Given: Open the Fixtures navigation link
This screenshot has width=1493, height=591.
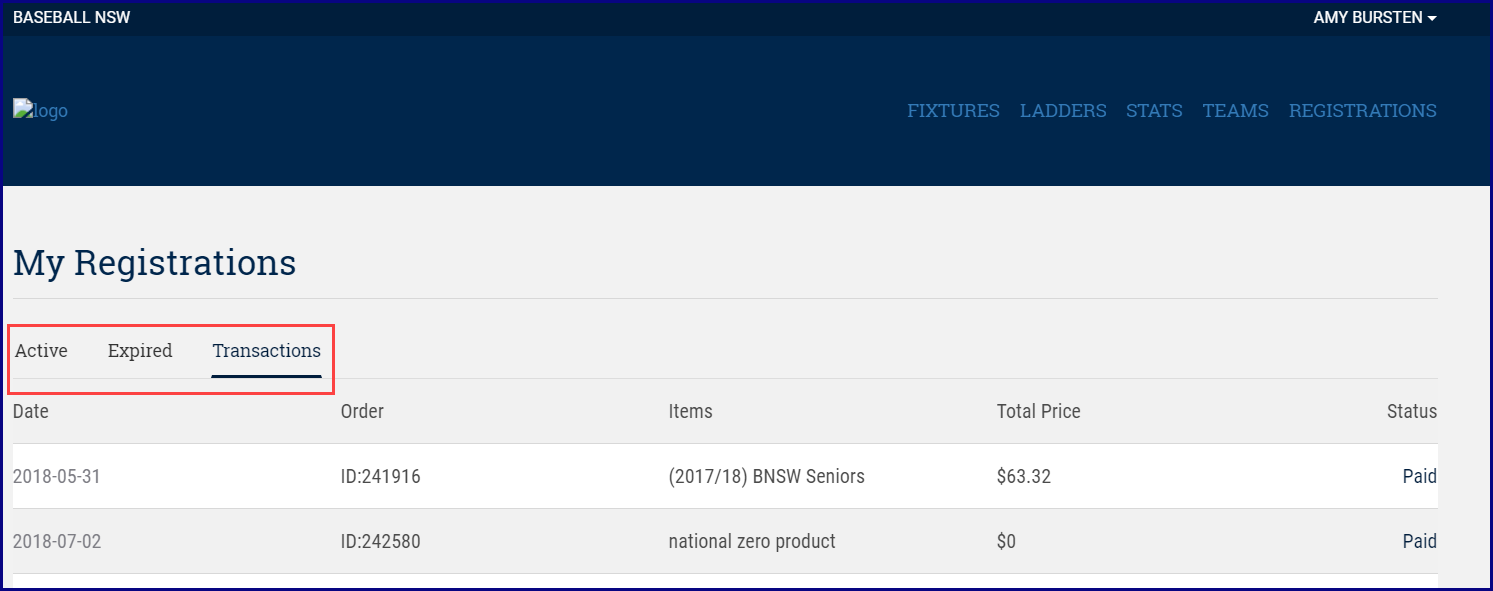Looking at the screenshot, I should click(x=953, y=111).
